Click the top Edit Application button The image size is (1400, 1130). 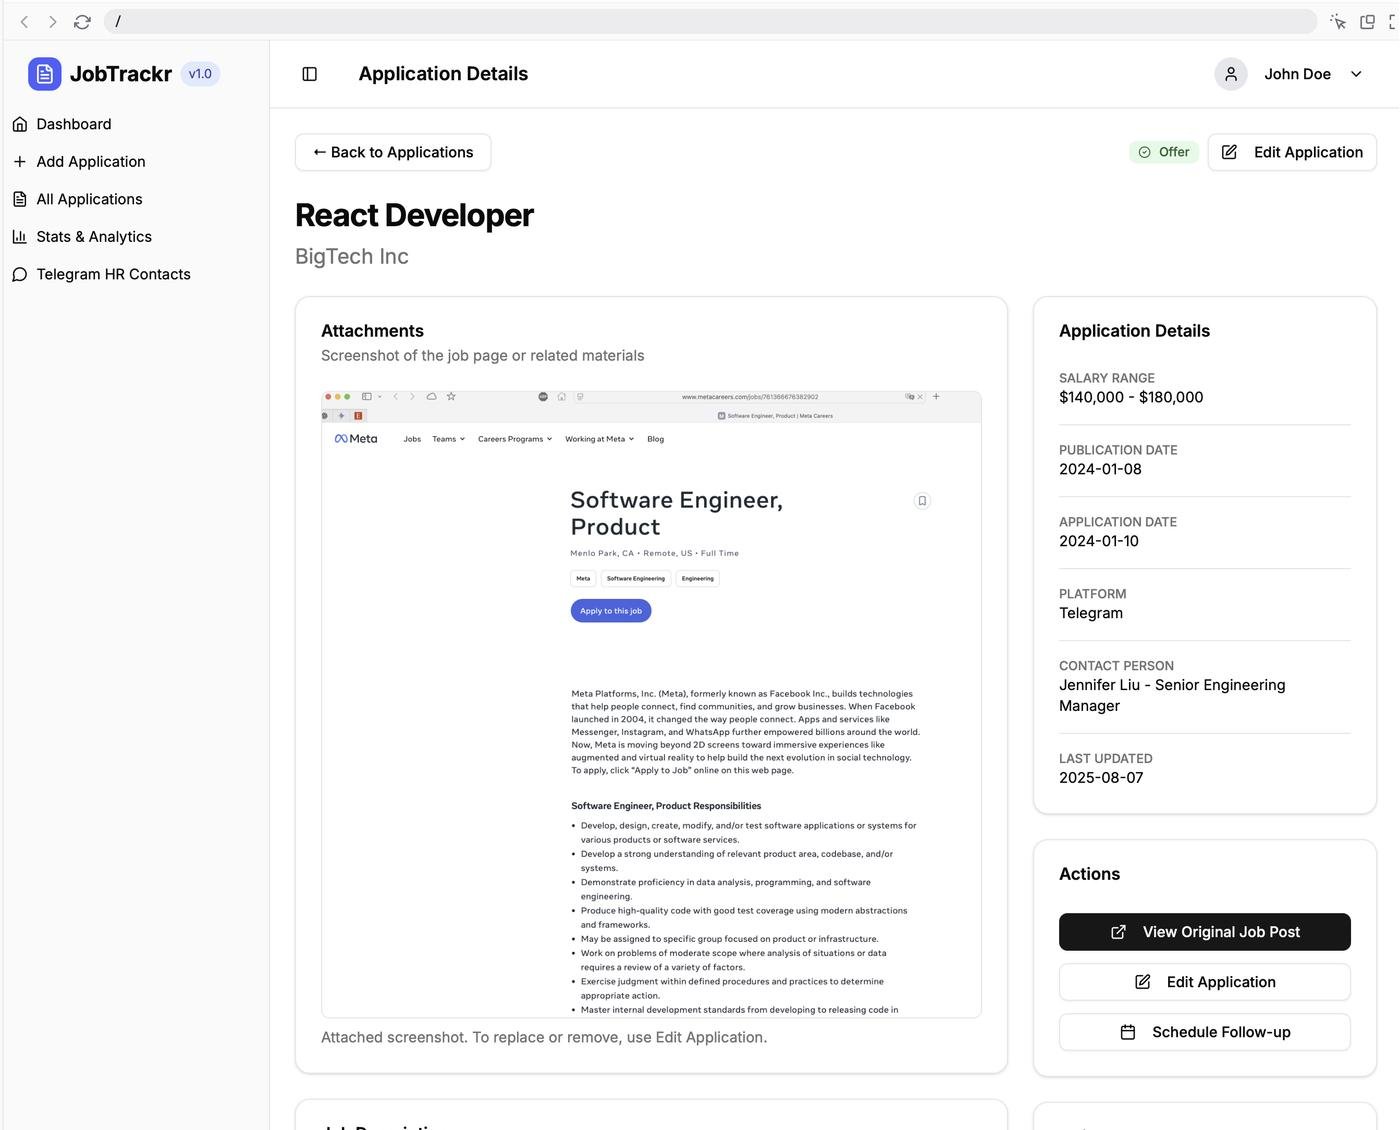click(1292, 152)
